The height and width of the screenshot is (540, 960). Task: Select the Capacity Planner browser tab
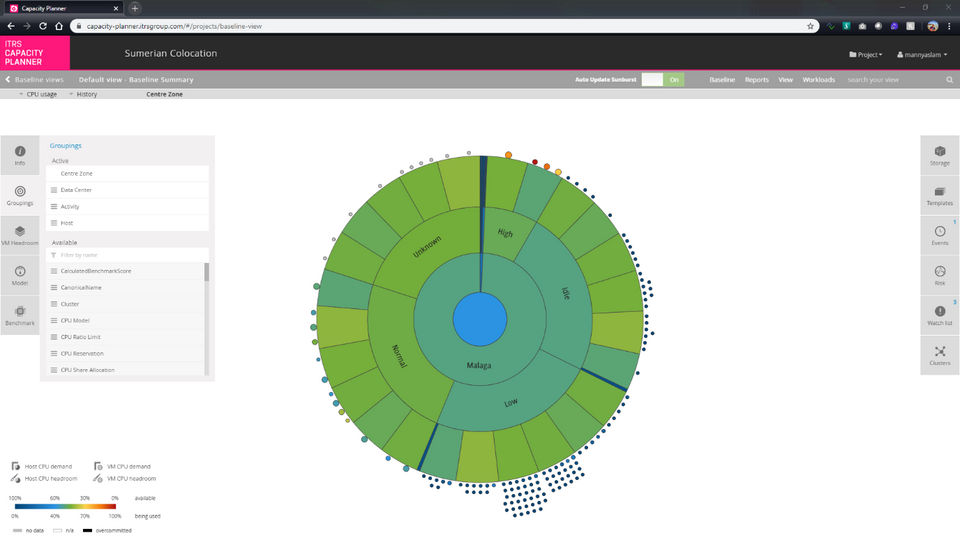click(63, 9)
